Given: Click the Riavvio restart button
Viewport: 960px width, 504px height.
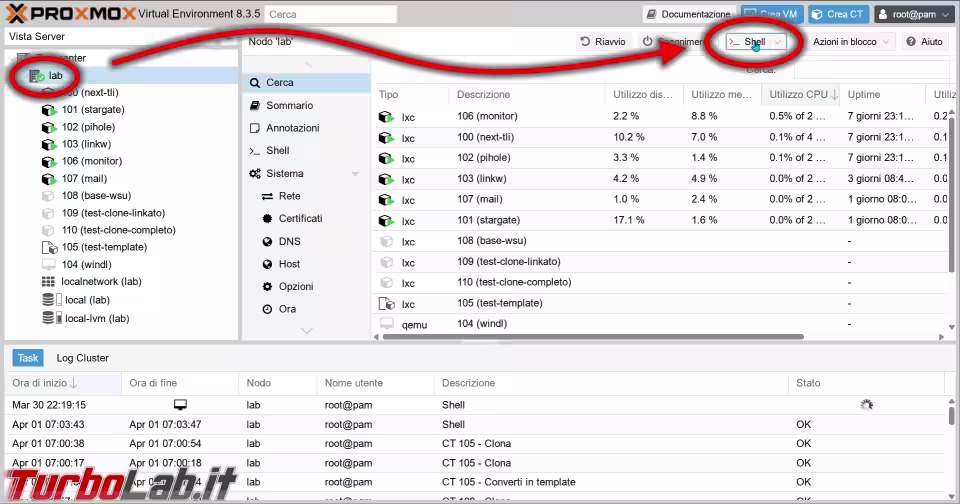Looking at the screenshot, I should click(603, 42).
